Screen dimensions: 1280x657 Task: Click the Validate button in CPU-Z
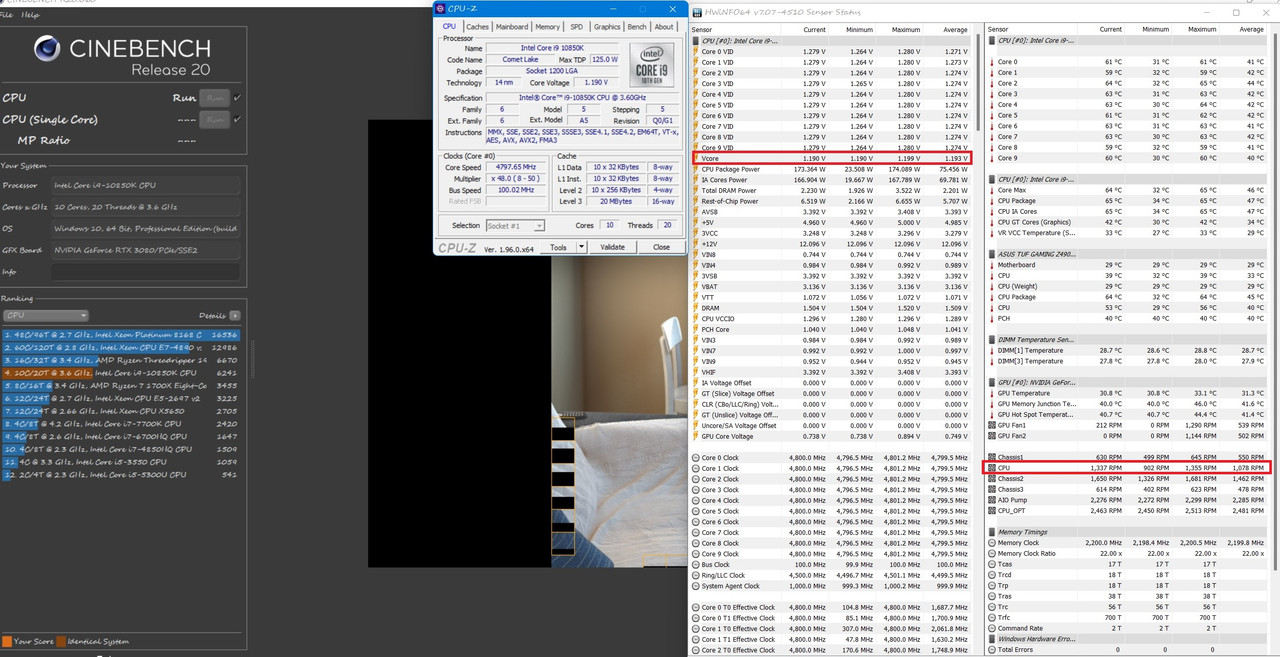pyautogui.click(x=612, y=248)
